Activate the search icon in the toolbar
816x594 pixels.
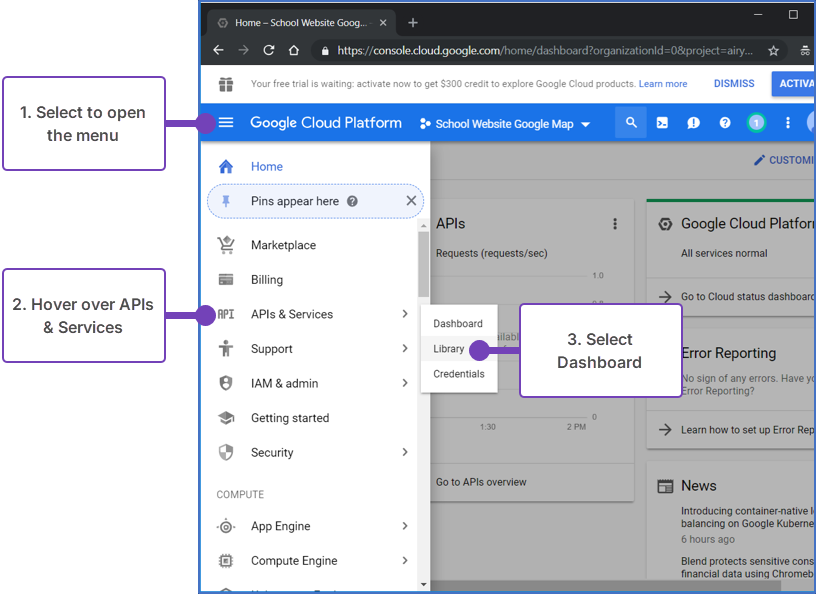[x=631, y=122]
